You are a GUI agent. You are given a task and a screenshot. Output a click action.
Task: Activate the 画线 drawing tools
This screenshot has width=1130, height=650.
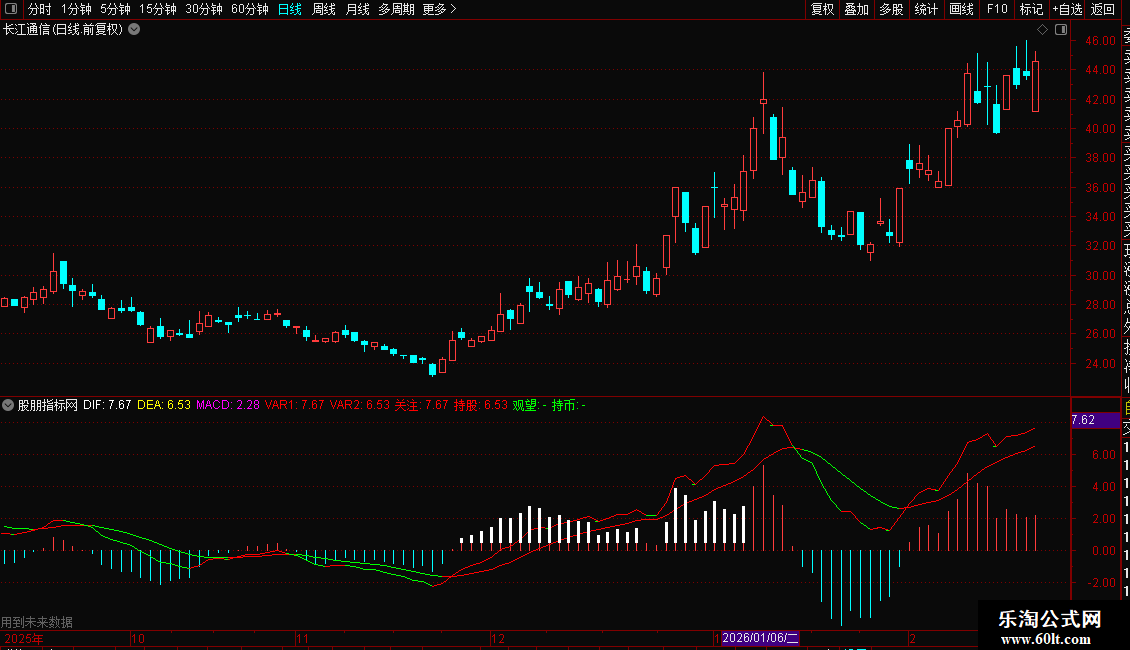click(961, 9)
